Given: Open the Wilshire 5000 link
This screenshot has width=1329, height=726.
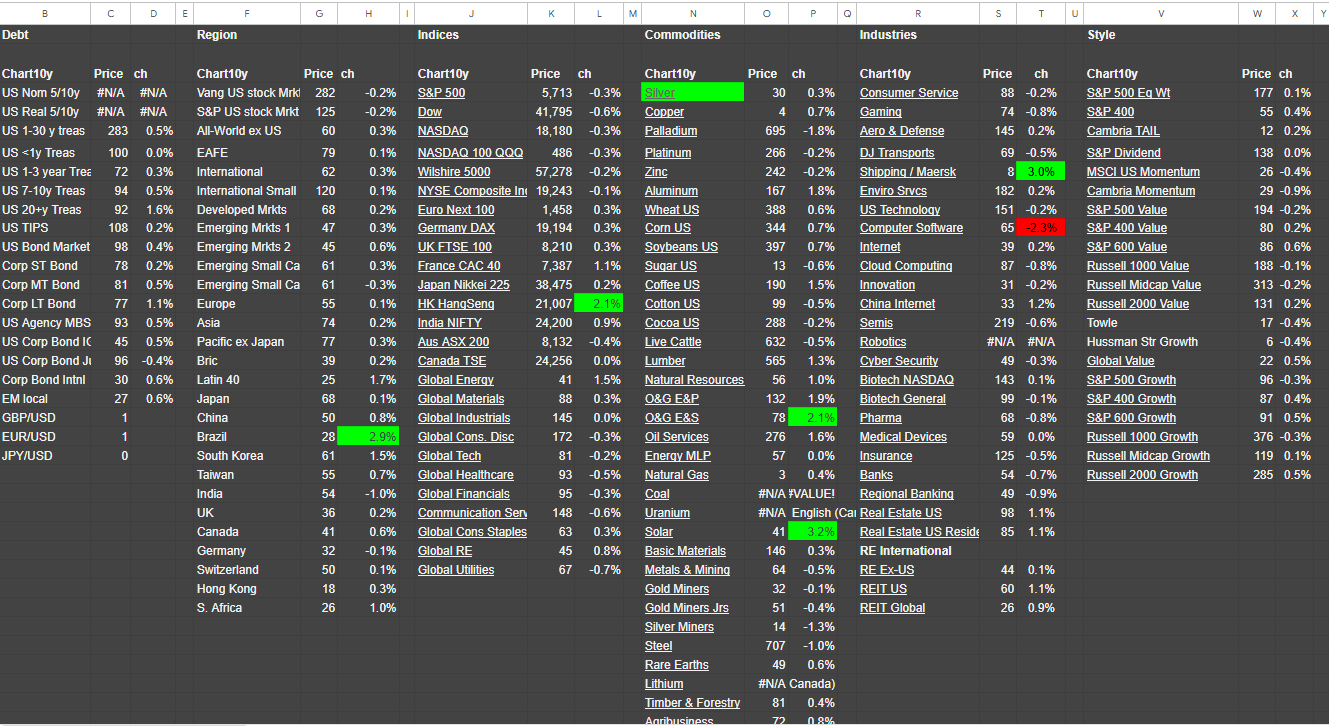Looking at the screenshot, I should point(454,172).
